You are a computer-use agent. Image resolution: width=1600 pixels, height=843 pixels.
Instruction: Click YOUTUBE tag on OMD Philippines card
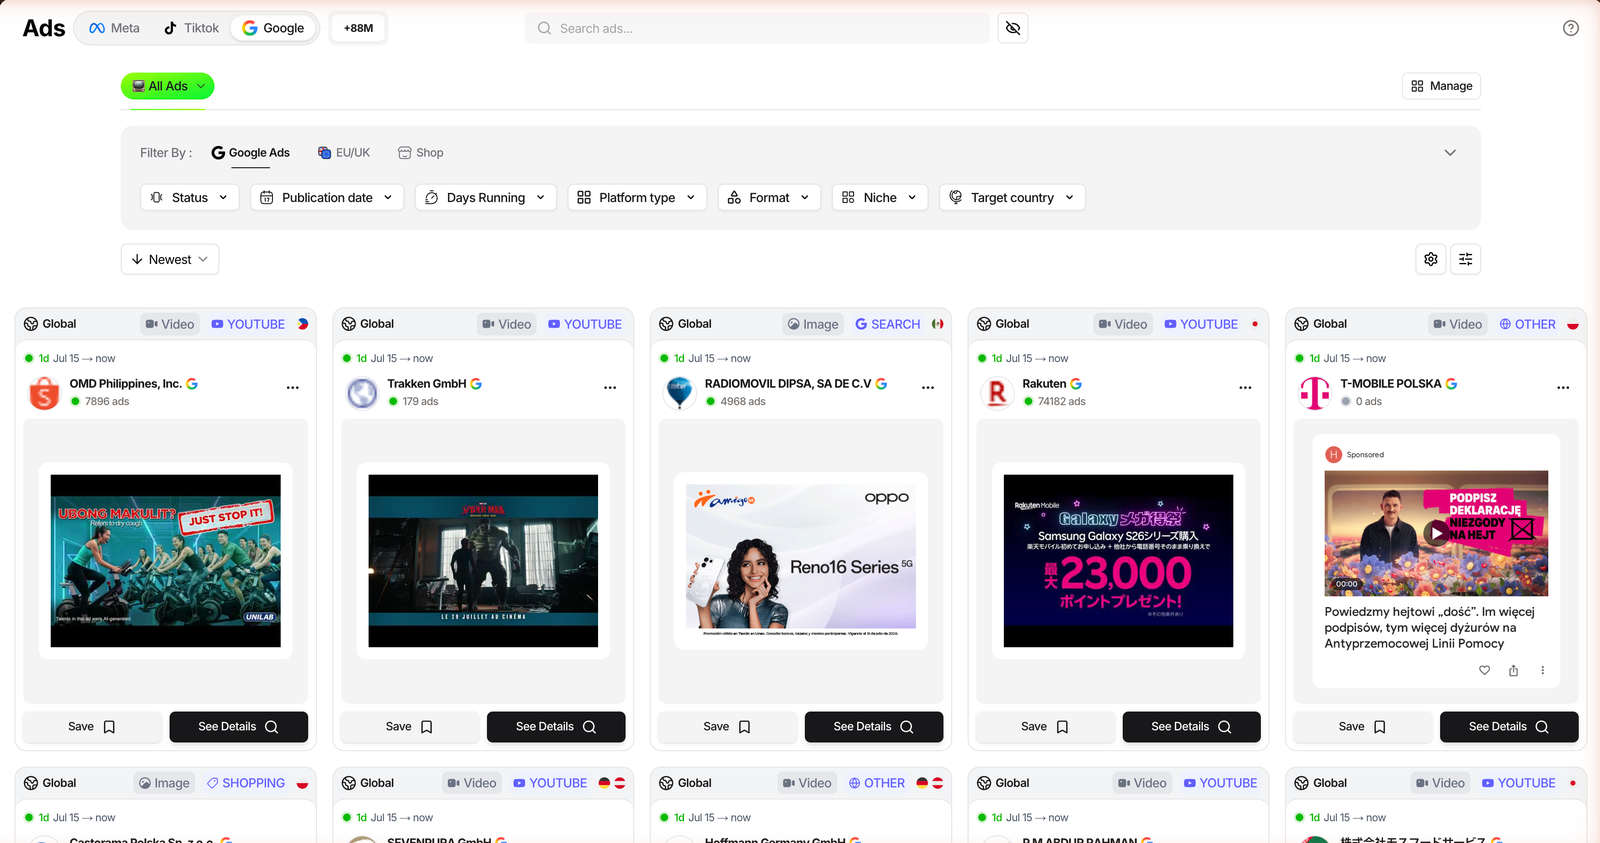point(248,324)
